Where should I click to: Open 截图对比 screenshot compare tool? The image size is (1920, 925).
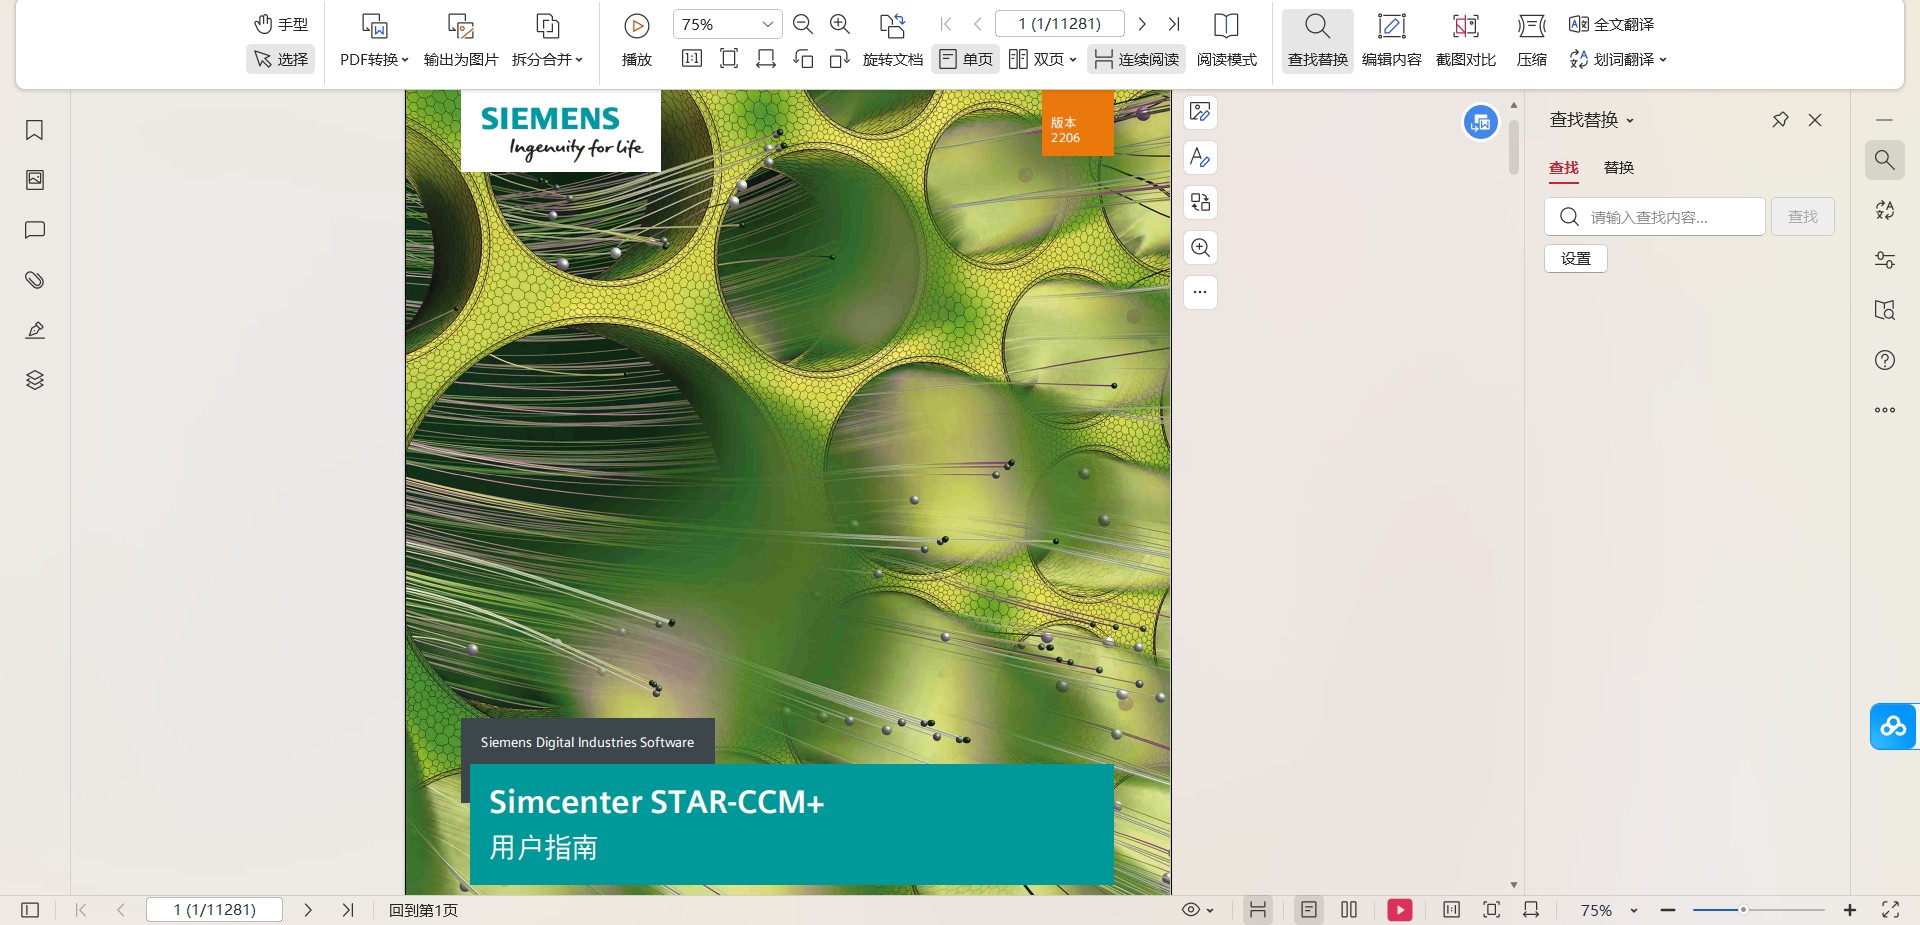(x=1466, y=41)
